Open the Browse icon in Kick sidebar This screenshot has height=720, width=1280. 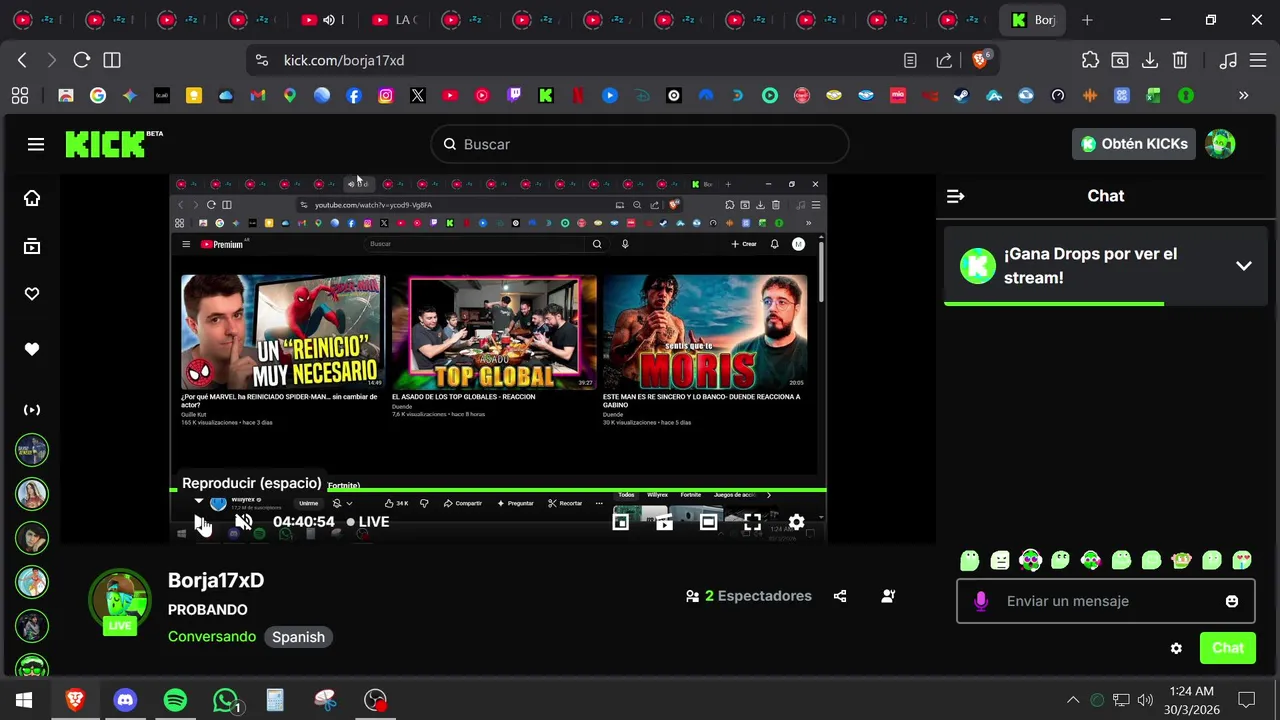point(32,246)
